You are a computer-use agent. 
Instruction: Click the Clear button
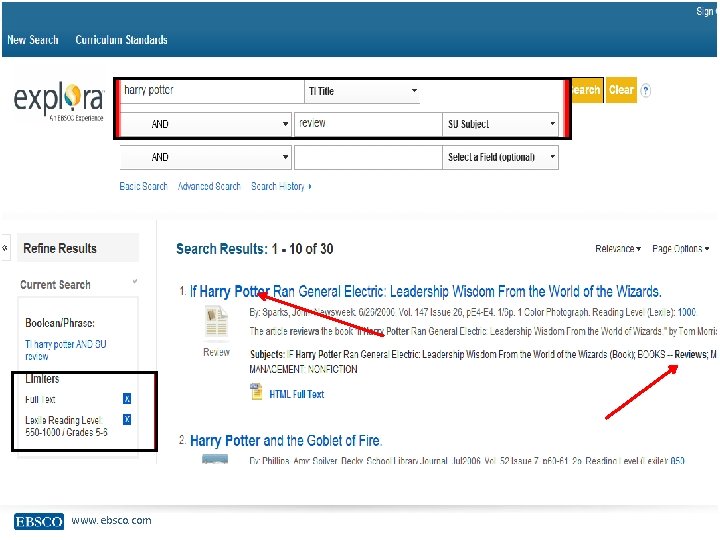(x=621, y=90)
